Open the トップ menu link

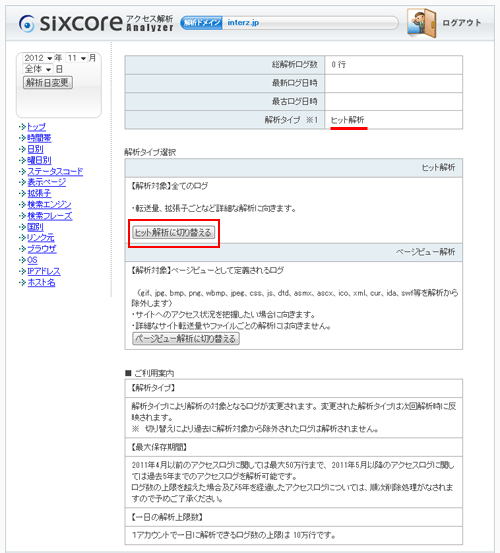pyautogui.click(x=36, y=127)
